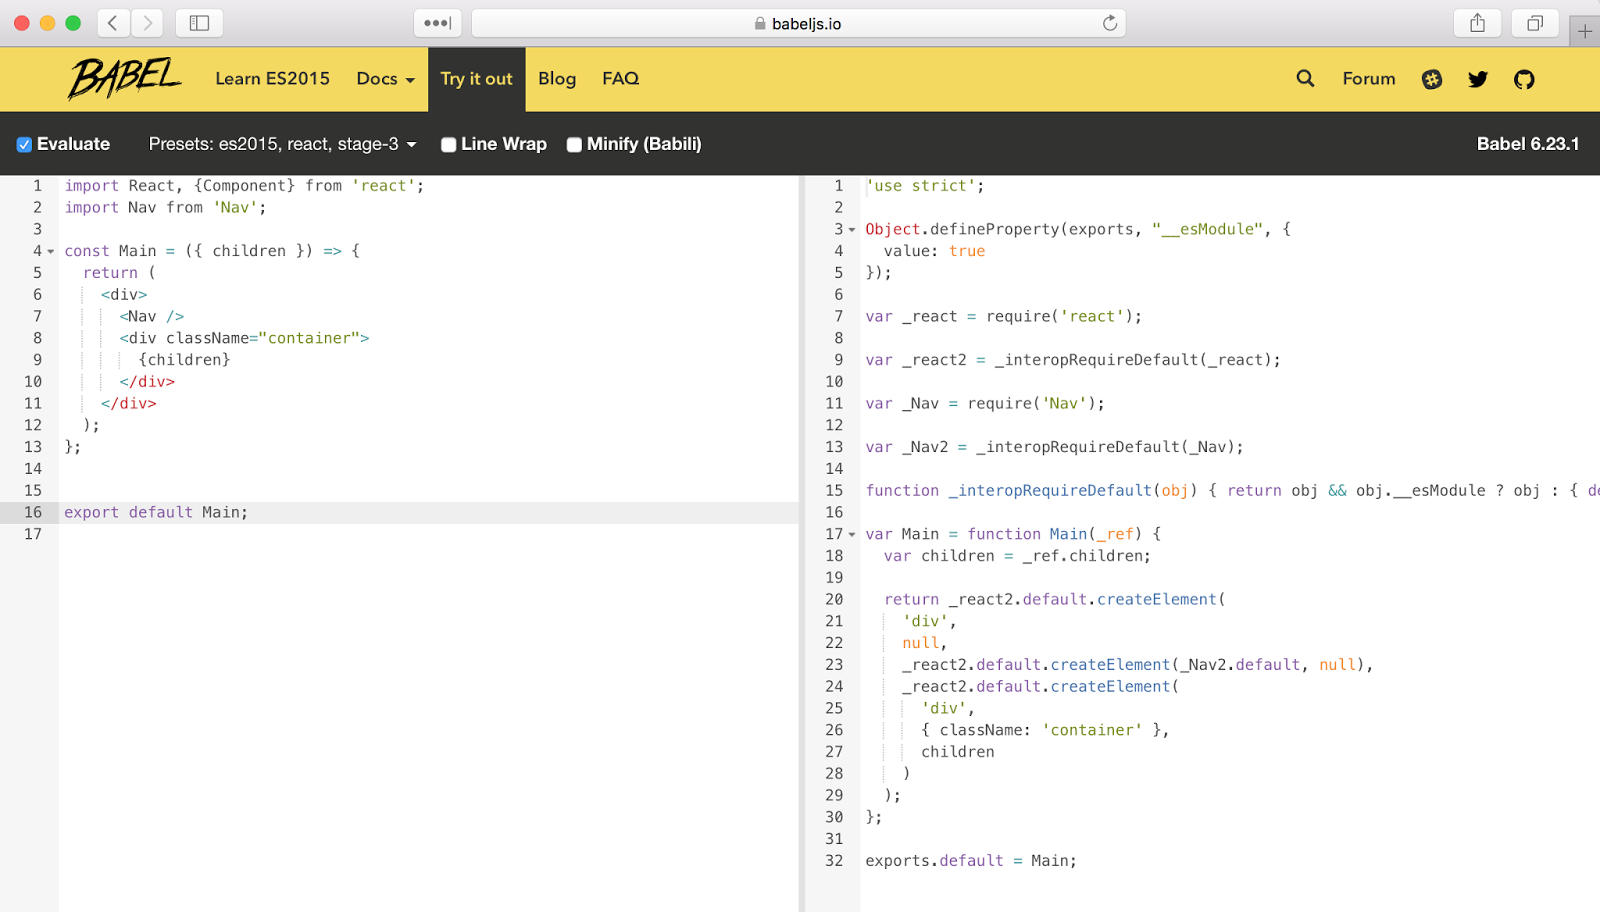The image size is (1600, 912).
Task: Toggle the Safari sidebar button
Action: [199, 23]
